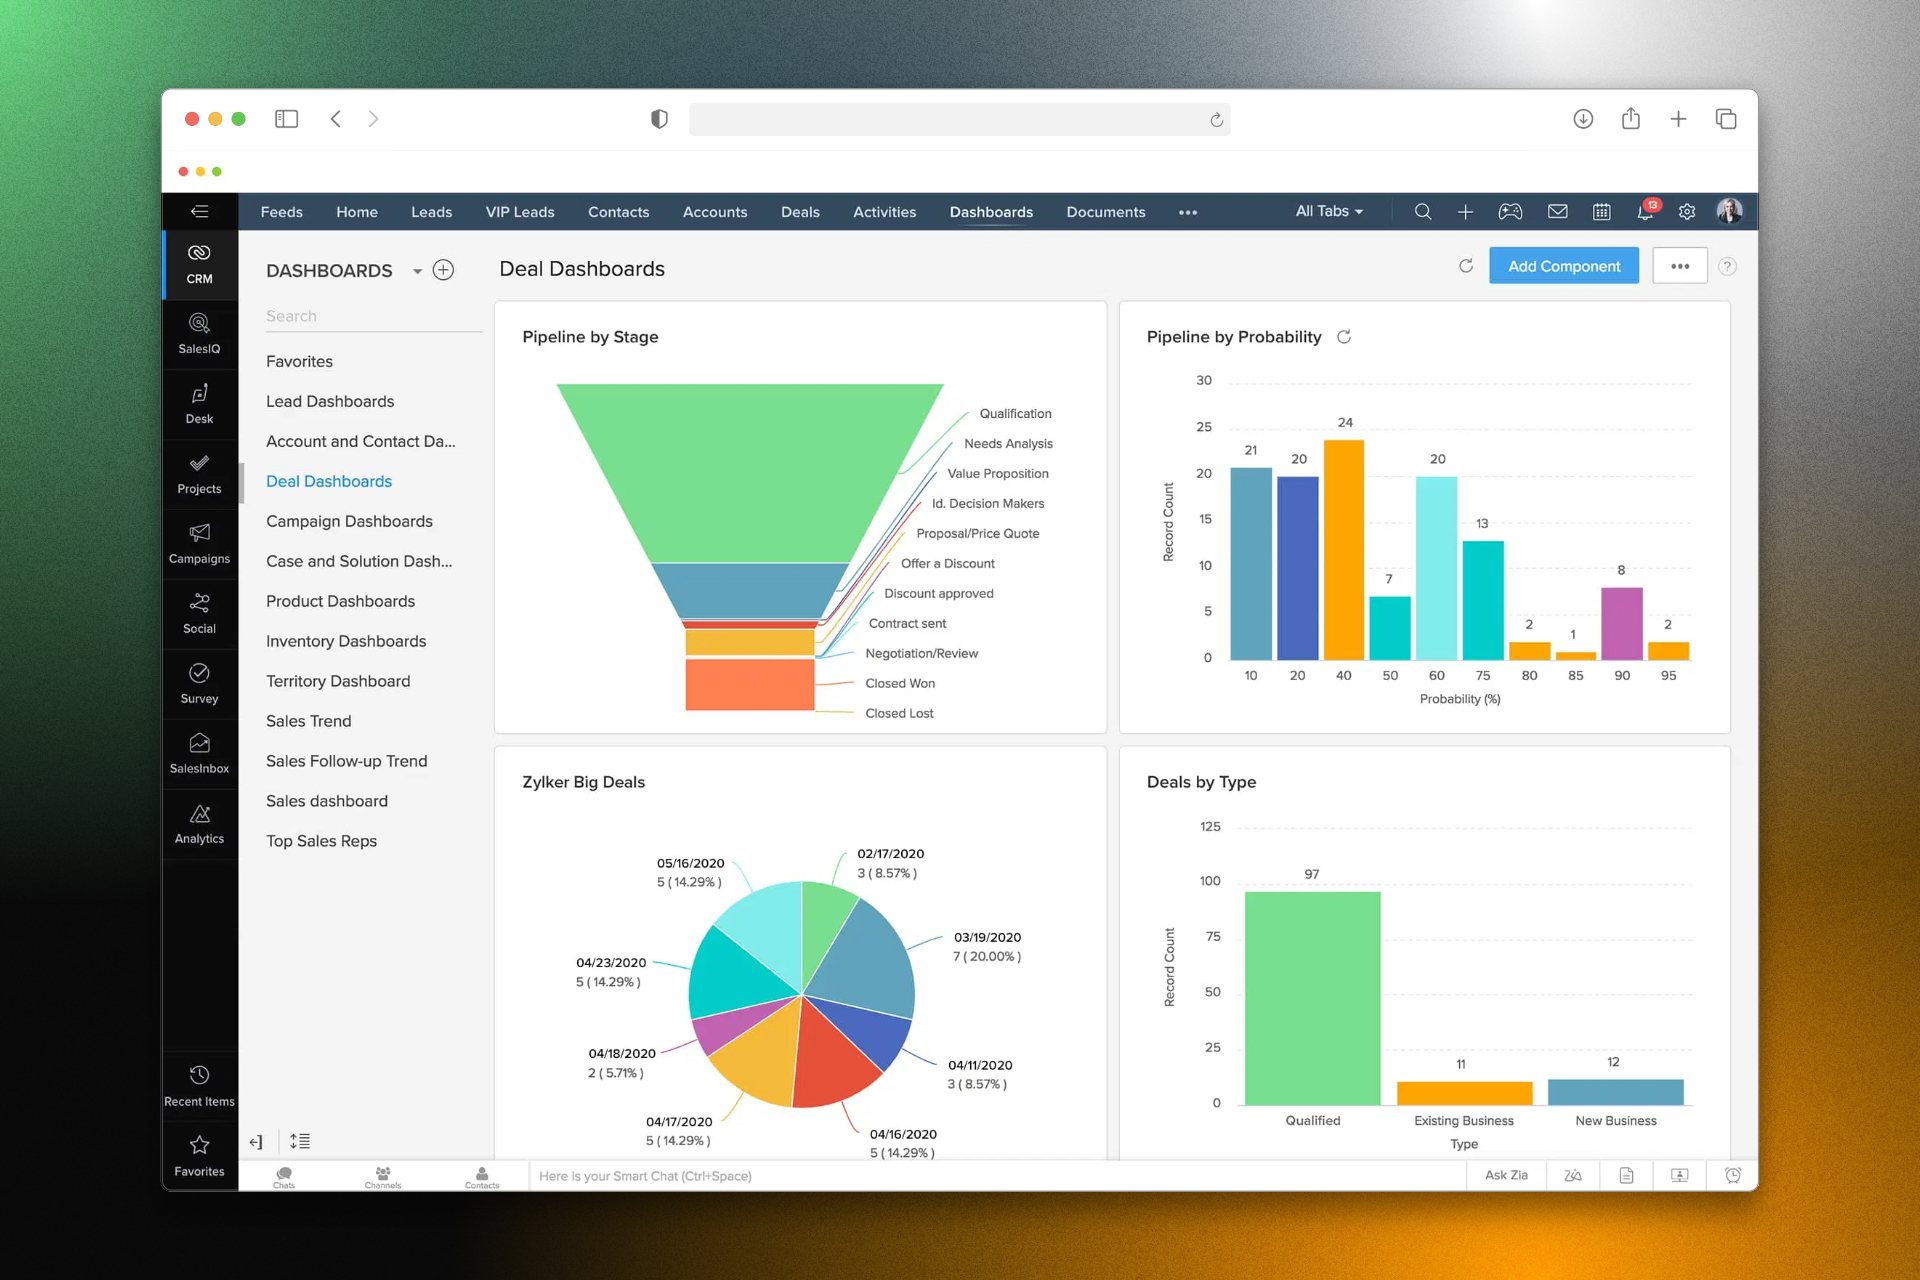The height and width of the screenshot is (1280, 1920).
Task: Click the reorder dashboards list icon
Action: [300, 1141]
